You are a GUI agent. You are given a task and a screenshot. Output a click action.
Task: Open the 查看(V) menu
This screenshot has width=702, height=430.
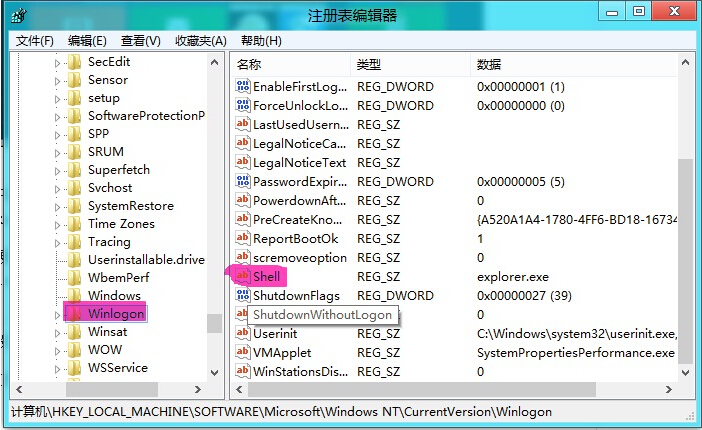click(x=141, y=41)
